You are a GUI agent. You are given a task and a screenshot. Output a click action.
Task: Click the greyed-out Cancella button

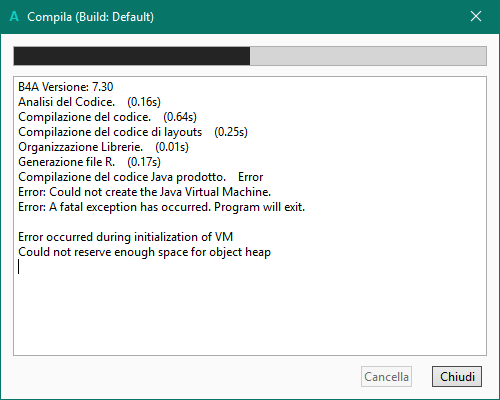click(x=386, y=377)
